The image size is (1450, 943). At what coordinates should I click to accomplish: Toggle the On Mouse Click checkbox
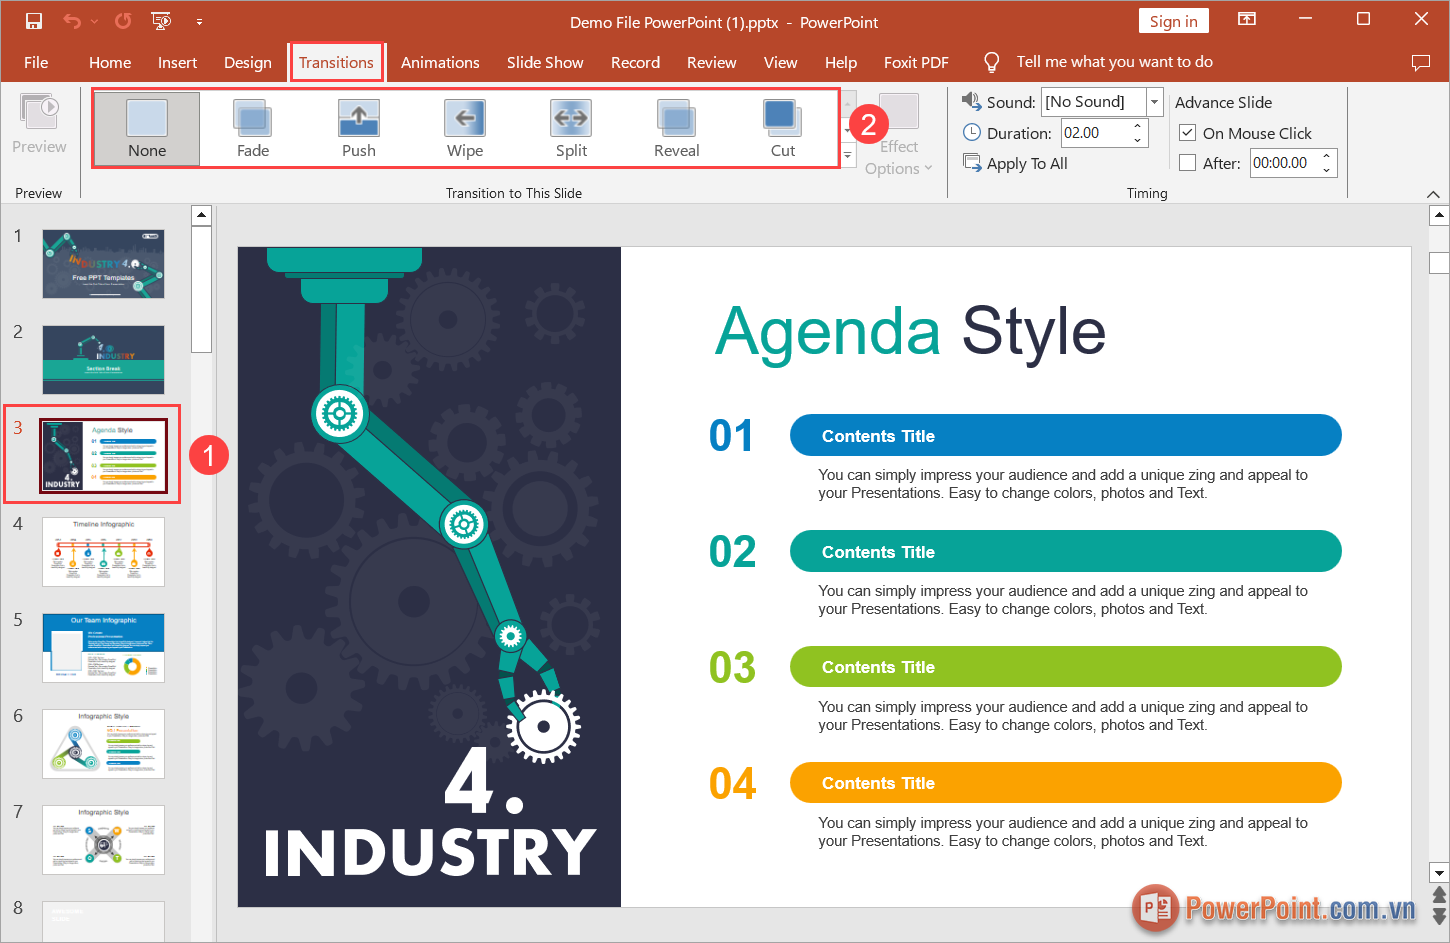(x=1188, y=132)
